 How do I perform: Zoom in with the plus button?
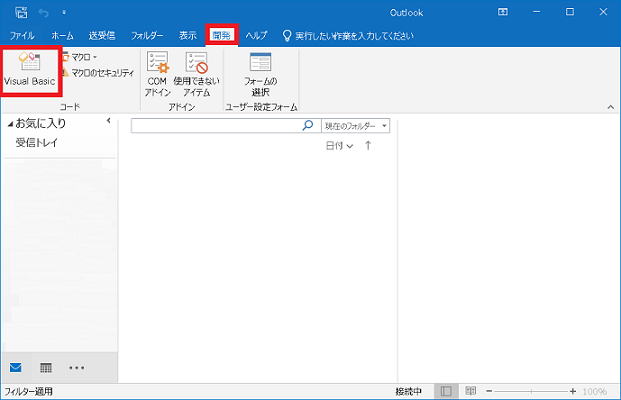click(573, 391)
